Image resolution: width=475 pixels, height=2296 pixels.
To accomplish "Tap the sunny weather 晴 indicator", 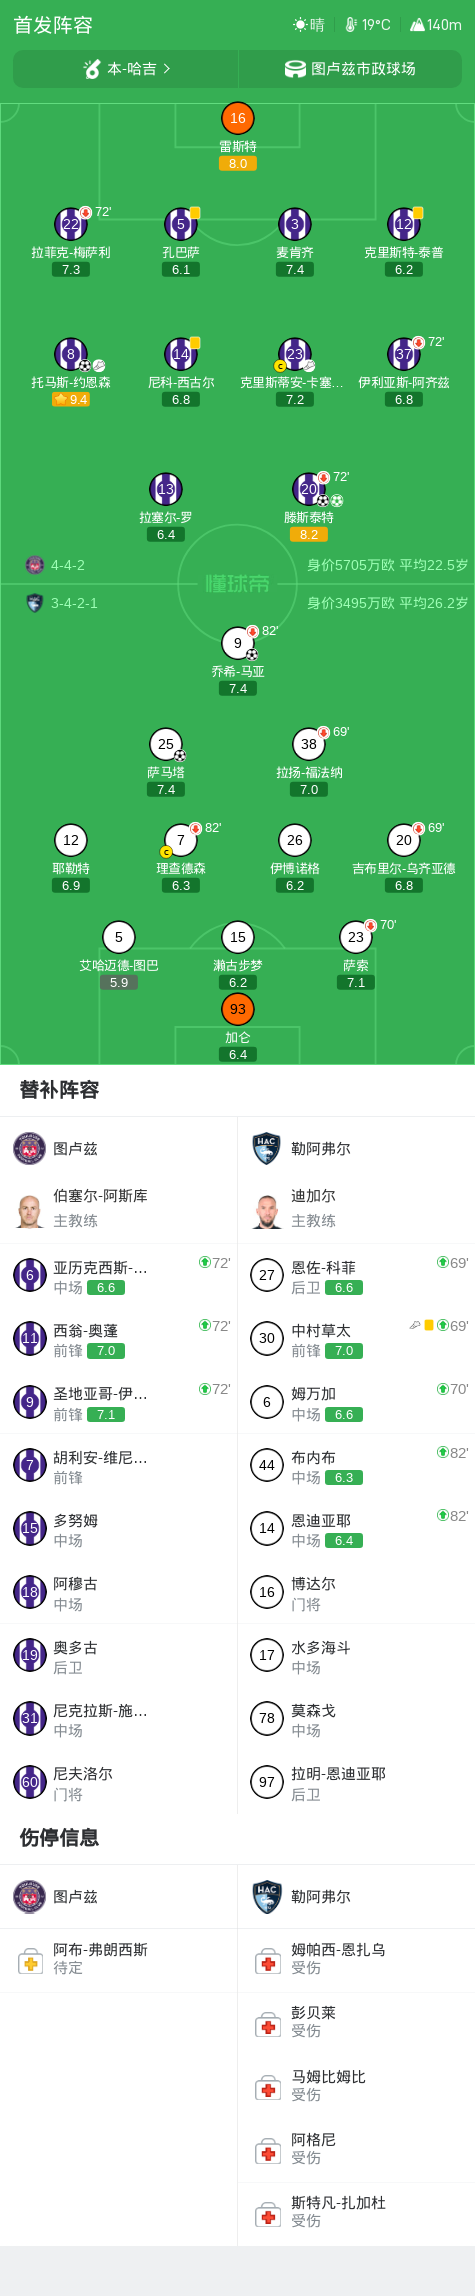I will (x=309, y=25).
